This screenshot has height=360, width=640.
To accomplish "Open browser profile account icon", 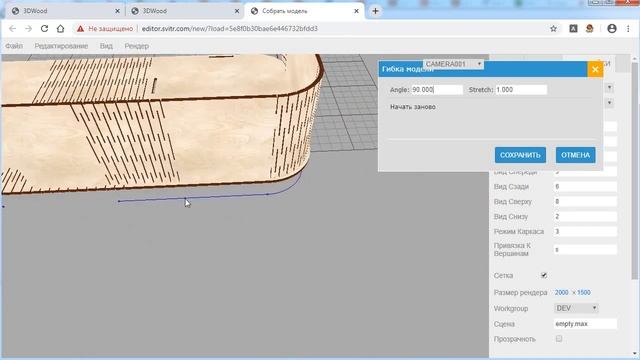I will click(611, 29).
